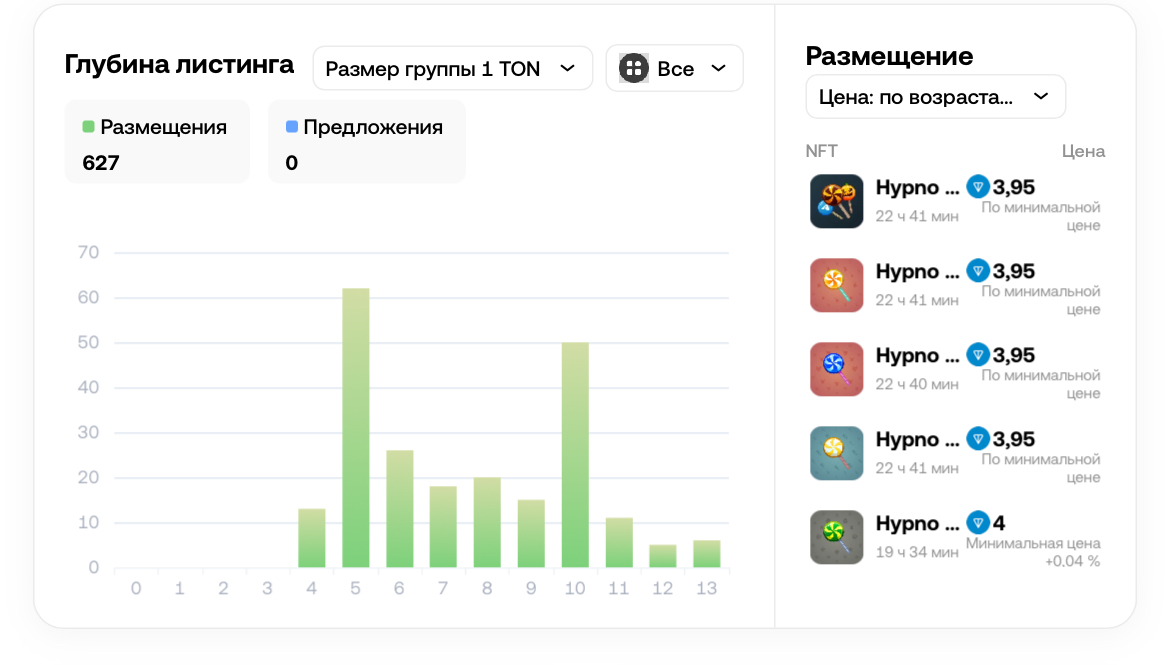Screen dimensions: 1170x665
Task: Toggle the 'Предложения' legend series
Action: tap(366, 142)
